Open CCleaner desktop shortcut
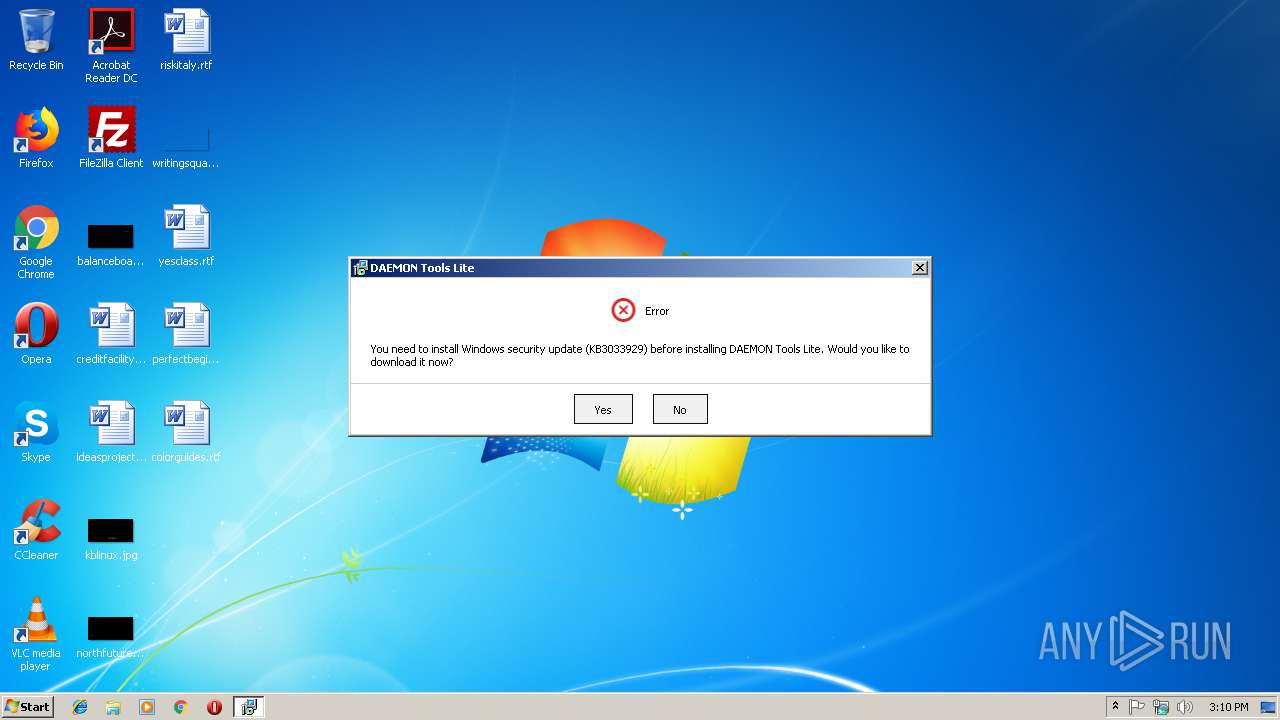The image size is (1280, 720). 36,530
